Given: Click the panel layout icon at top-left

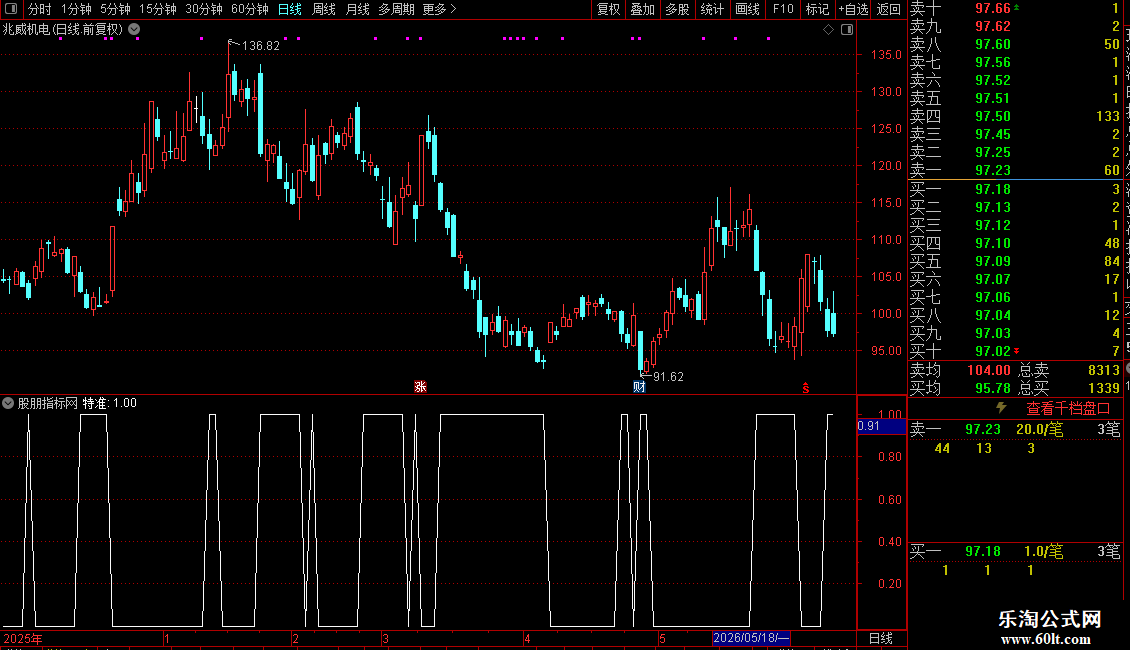Looking at the screenshot, I should click(11, 9).
